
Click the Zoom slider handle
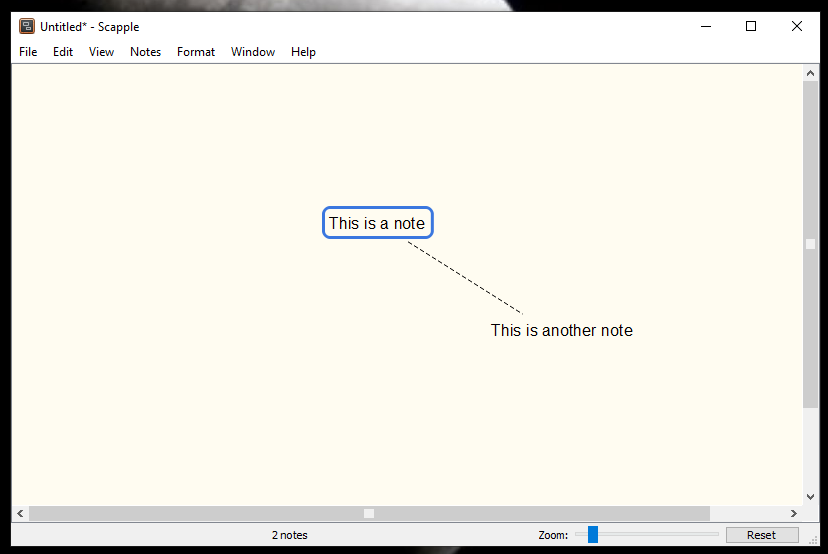click(x=593, y=535)
